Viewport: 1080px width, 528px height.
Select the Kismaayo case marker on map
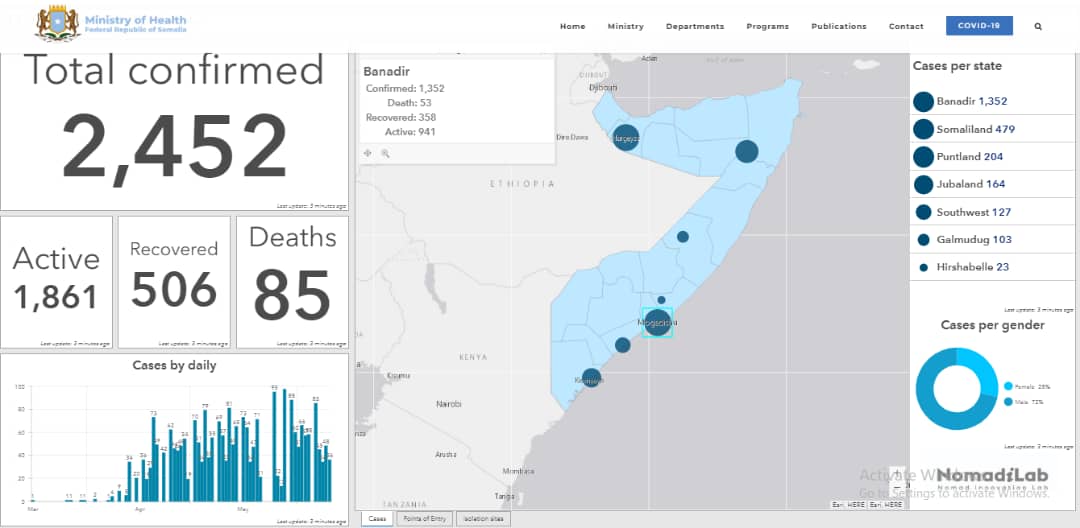click(x=591, y=379)
